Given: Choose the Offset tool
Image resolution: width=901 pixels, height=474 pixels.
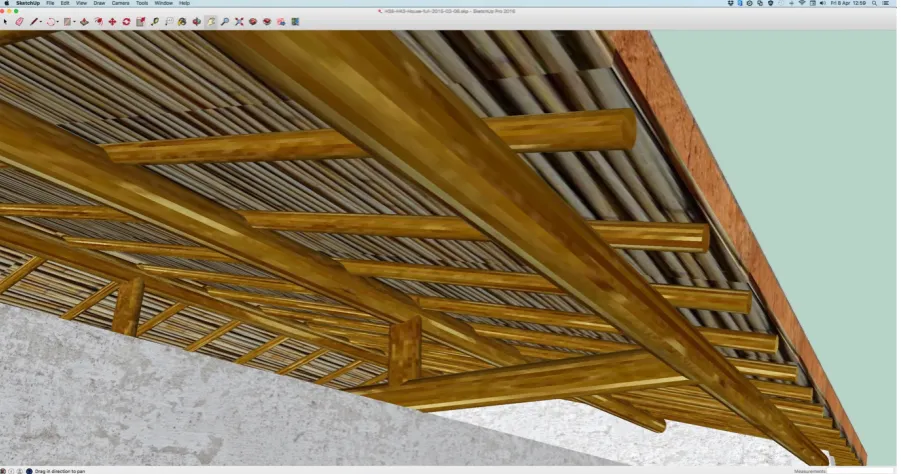Looking at the screenshot, I should (x=99, y=22).
